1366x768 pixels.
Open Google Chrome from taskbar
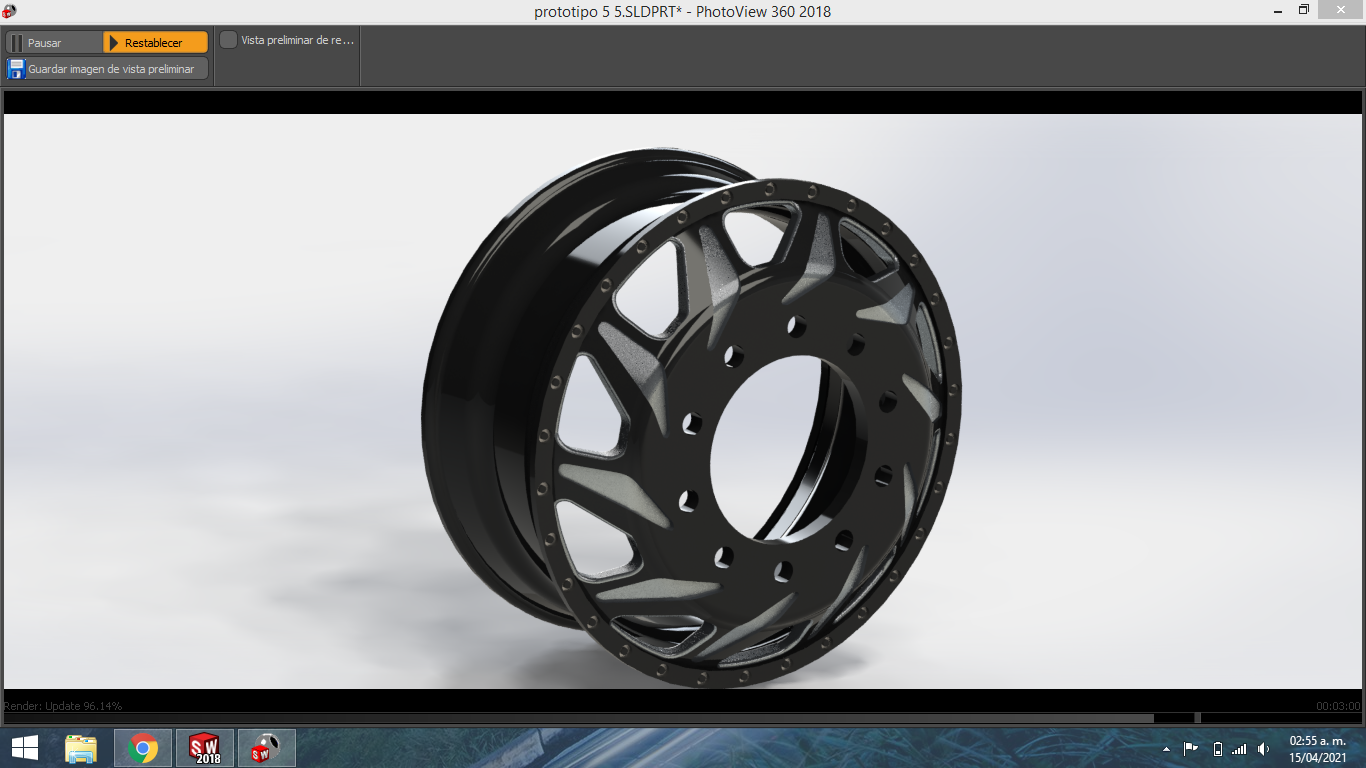[x=143, y=748]
